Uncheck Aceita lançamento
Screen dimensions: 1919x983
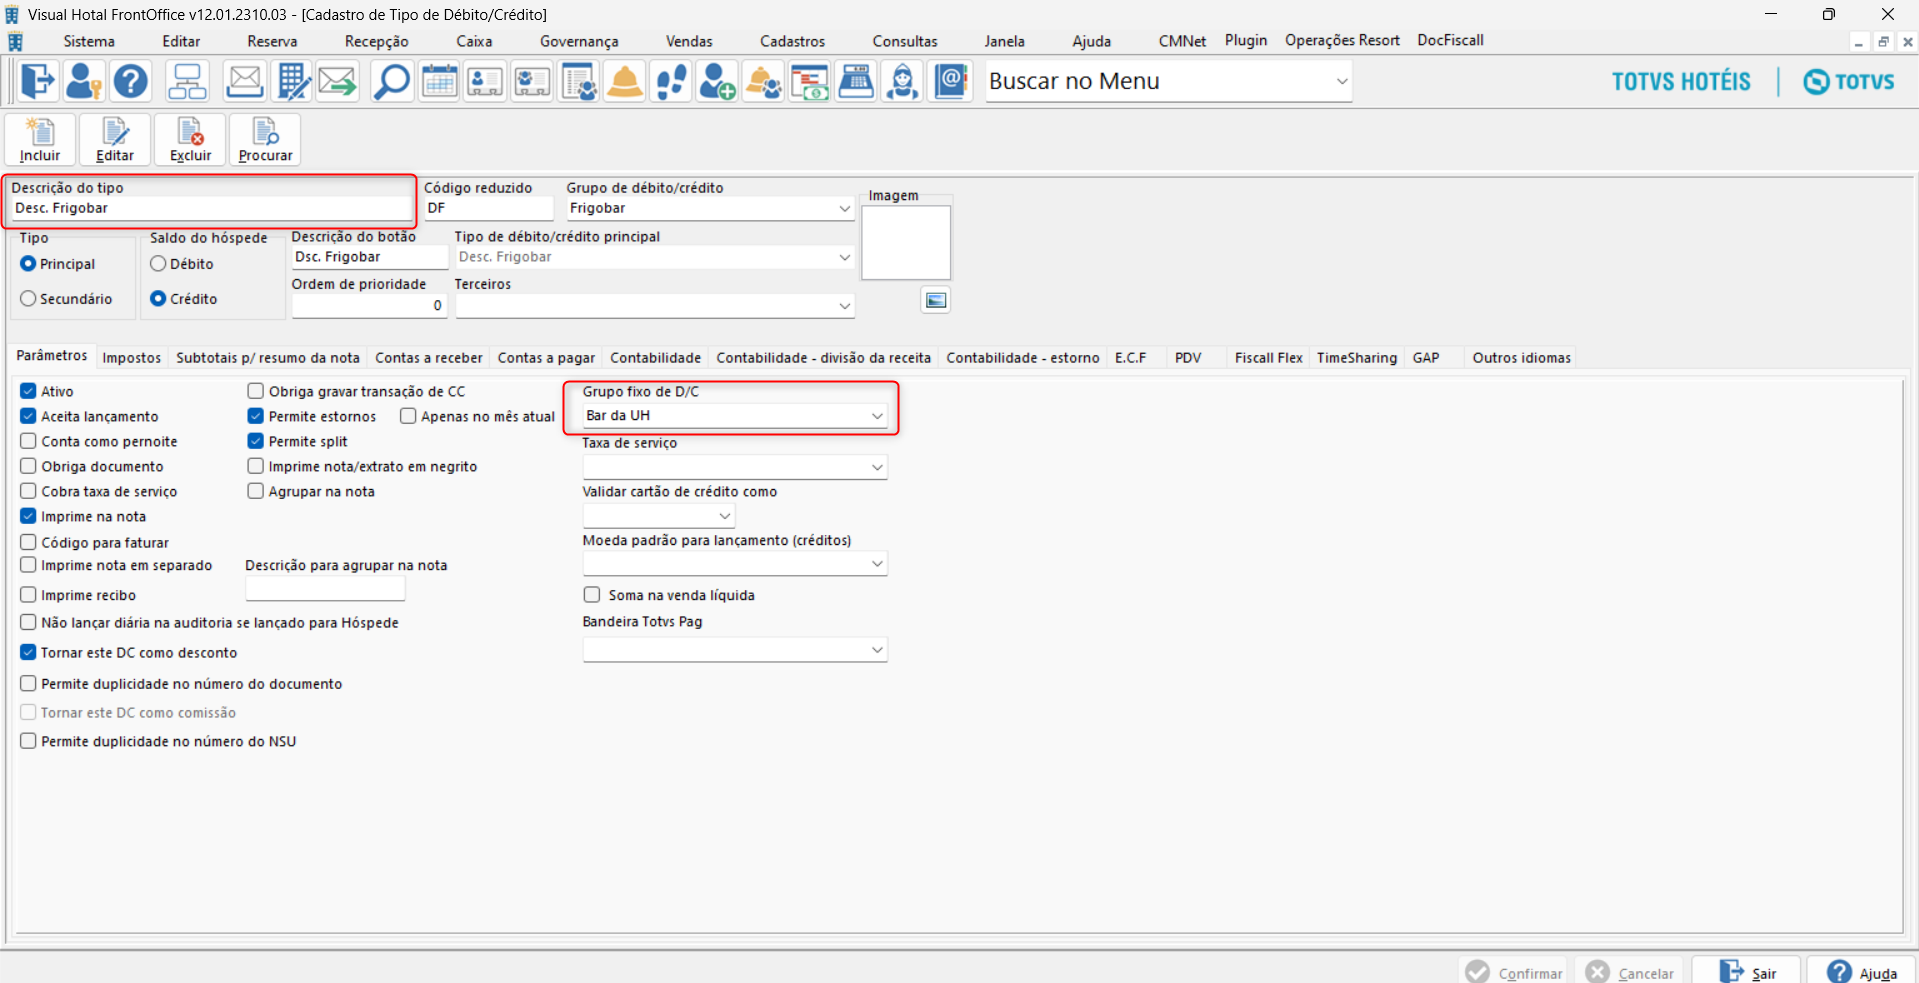tap(28, 416)
